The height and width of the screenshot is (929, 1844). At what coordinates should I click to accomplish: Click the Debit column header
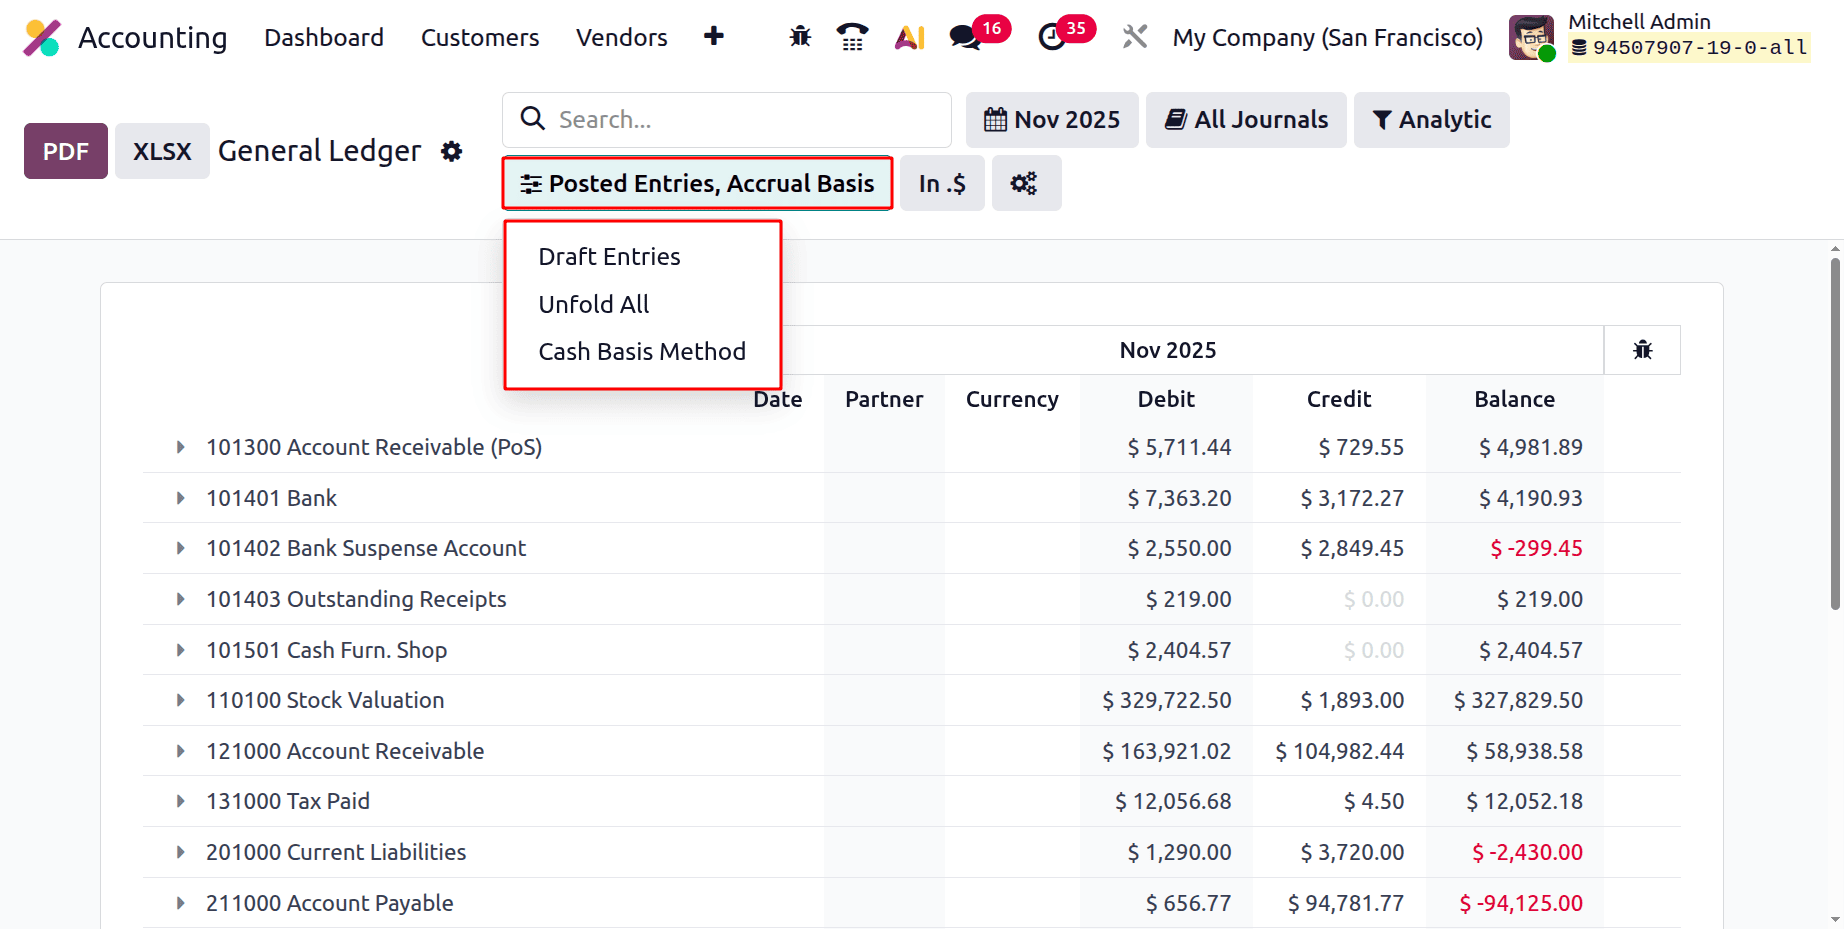pyautogui.click(x=1166, y=399)
